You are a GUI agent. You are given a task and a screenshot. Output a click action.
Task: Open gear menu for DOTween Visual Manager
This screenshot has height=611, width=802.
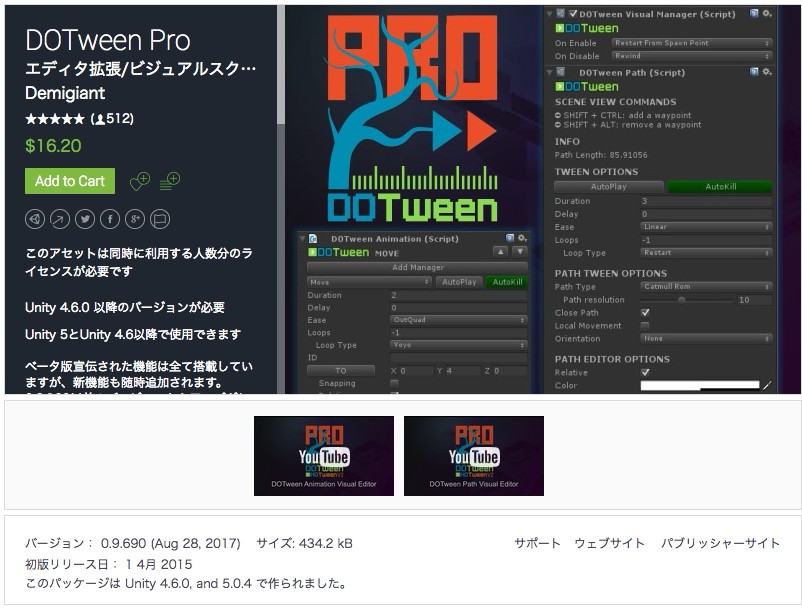767,14
